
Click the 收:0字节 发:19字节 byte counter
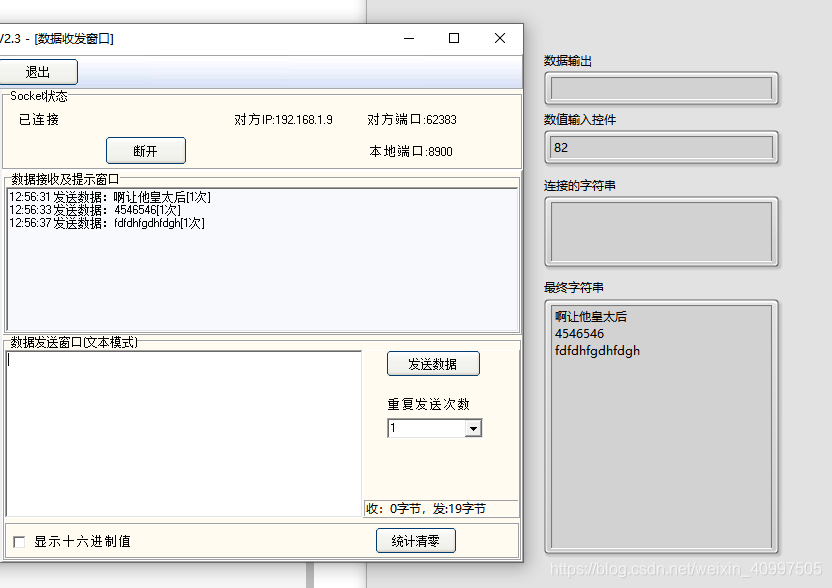pos(424,508)
